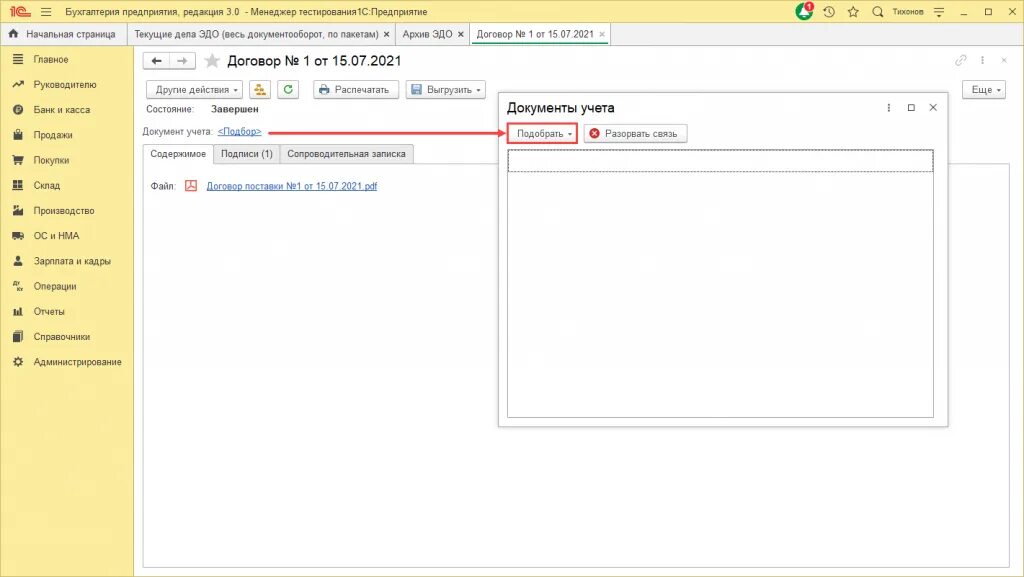Click the Завершен status text

click(x=234, y=109)
